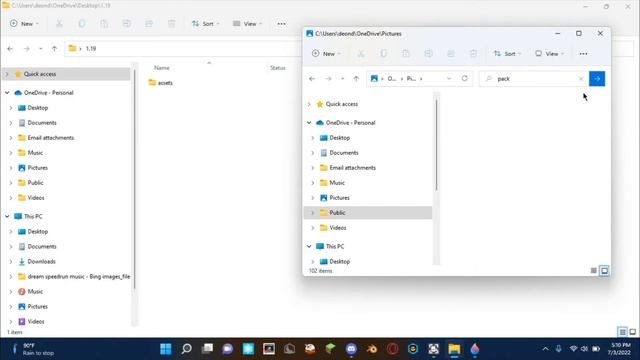640x360 pixels.
Task: Open See more ellipsis in Pictures window
Action: [x=583, y=53]
